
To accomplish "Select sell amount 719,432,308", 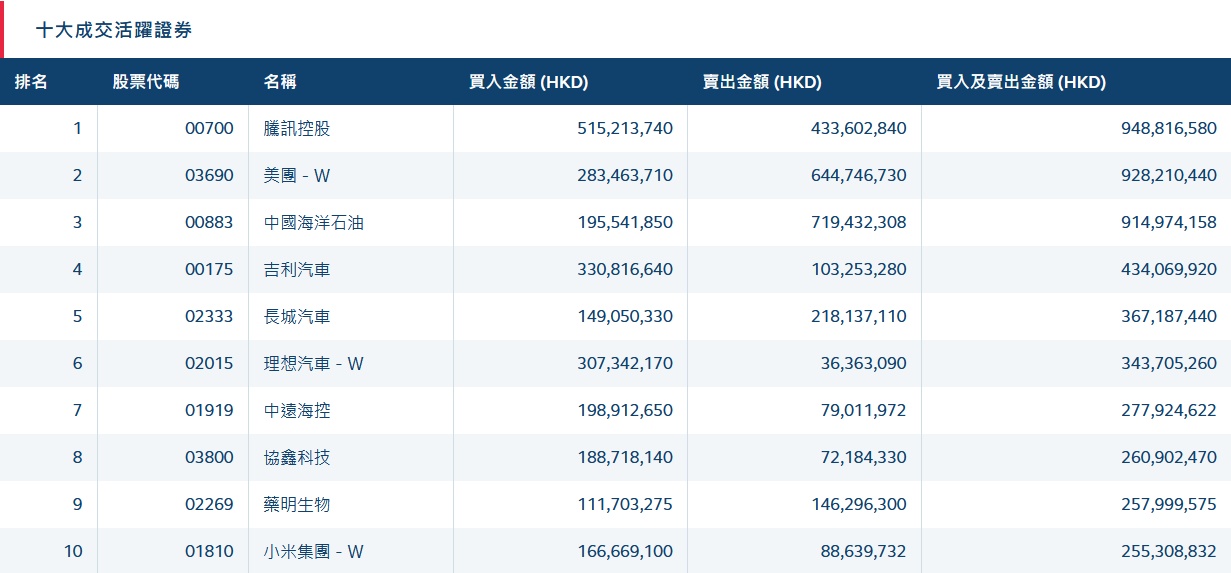I will 859,222.
